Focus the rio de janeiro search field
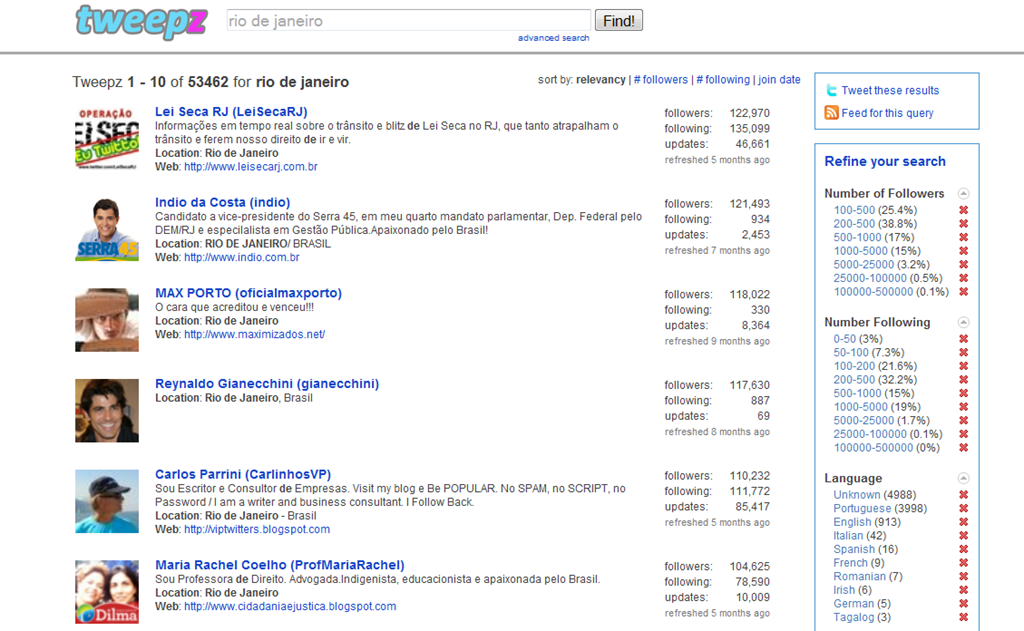 coord(409,20)
